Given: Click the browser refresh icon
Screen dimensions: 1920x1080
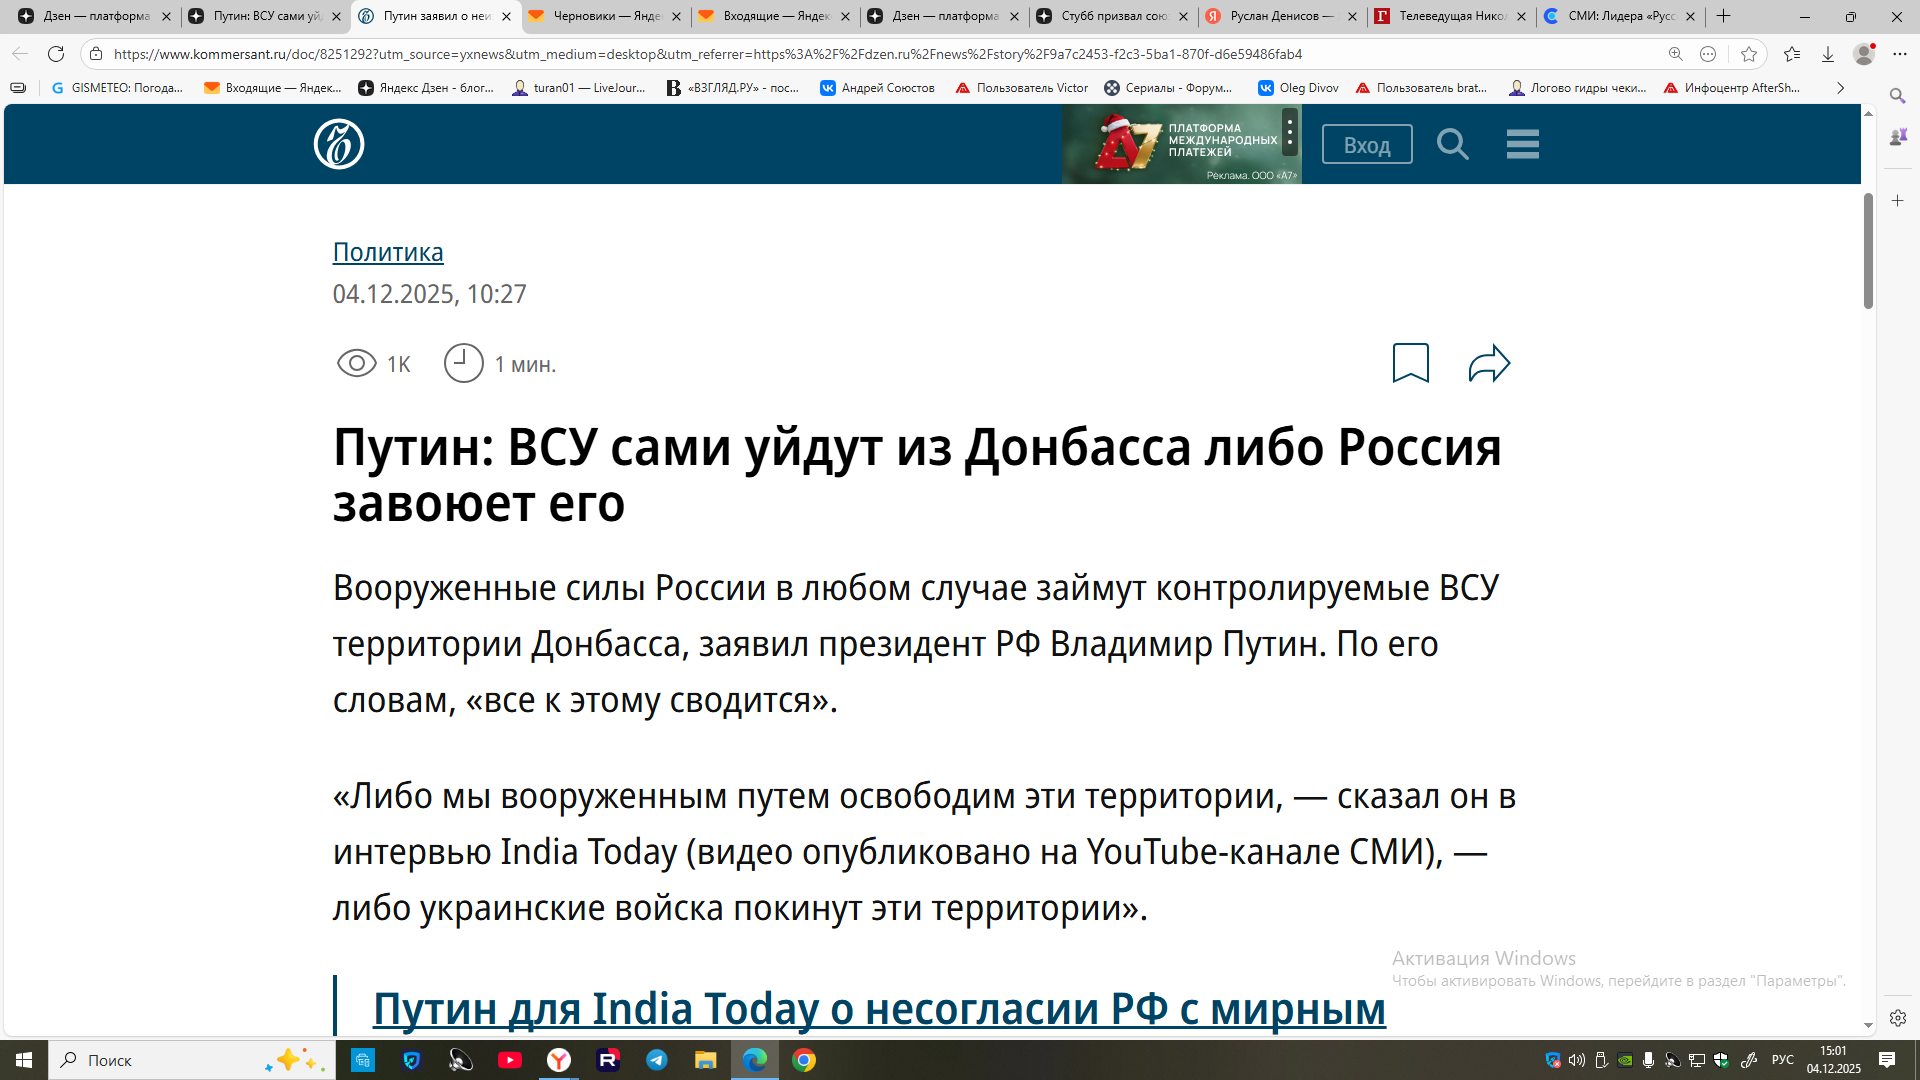Looking at the screenshot, I should (x=56, y=54).
